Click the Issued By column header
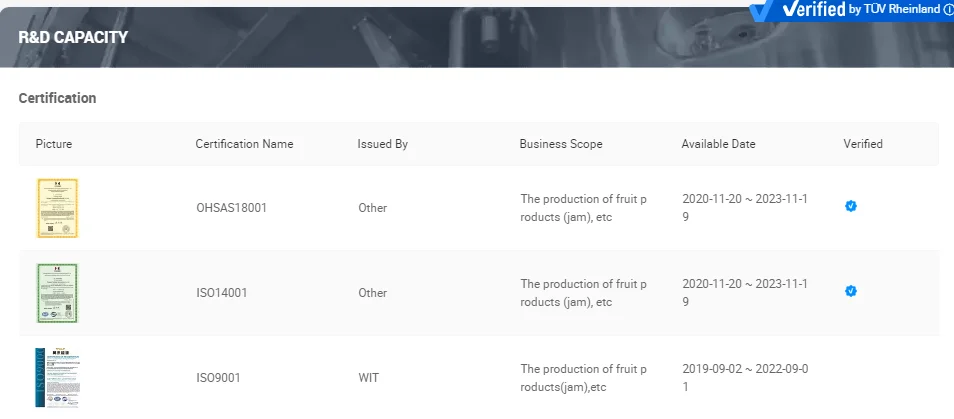 pos(382,144)
